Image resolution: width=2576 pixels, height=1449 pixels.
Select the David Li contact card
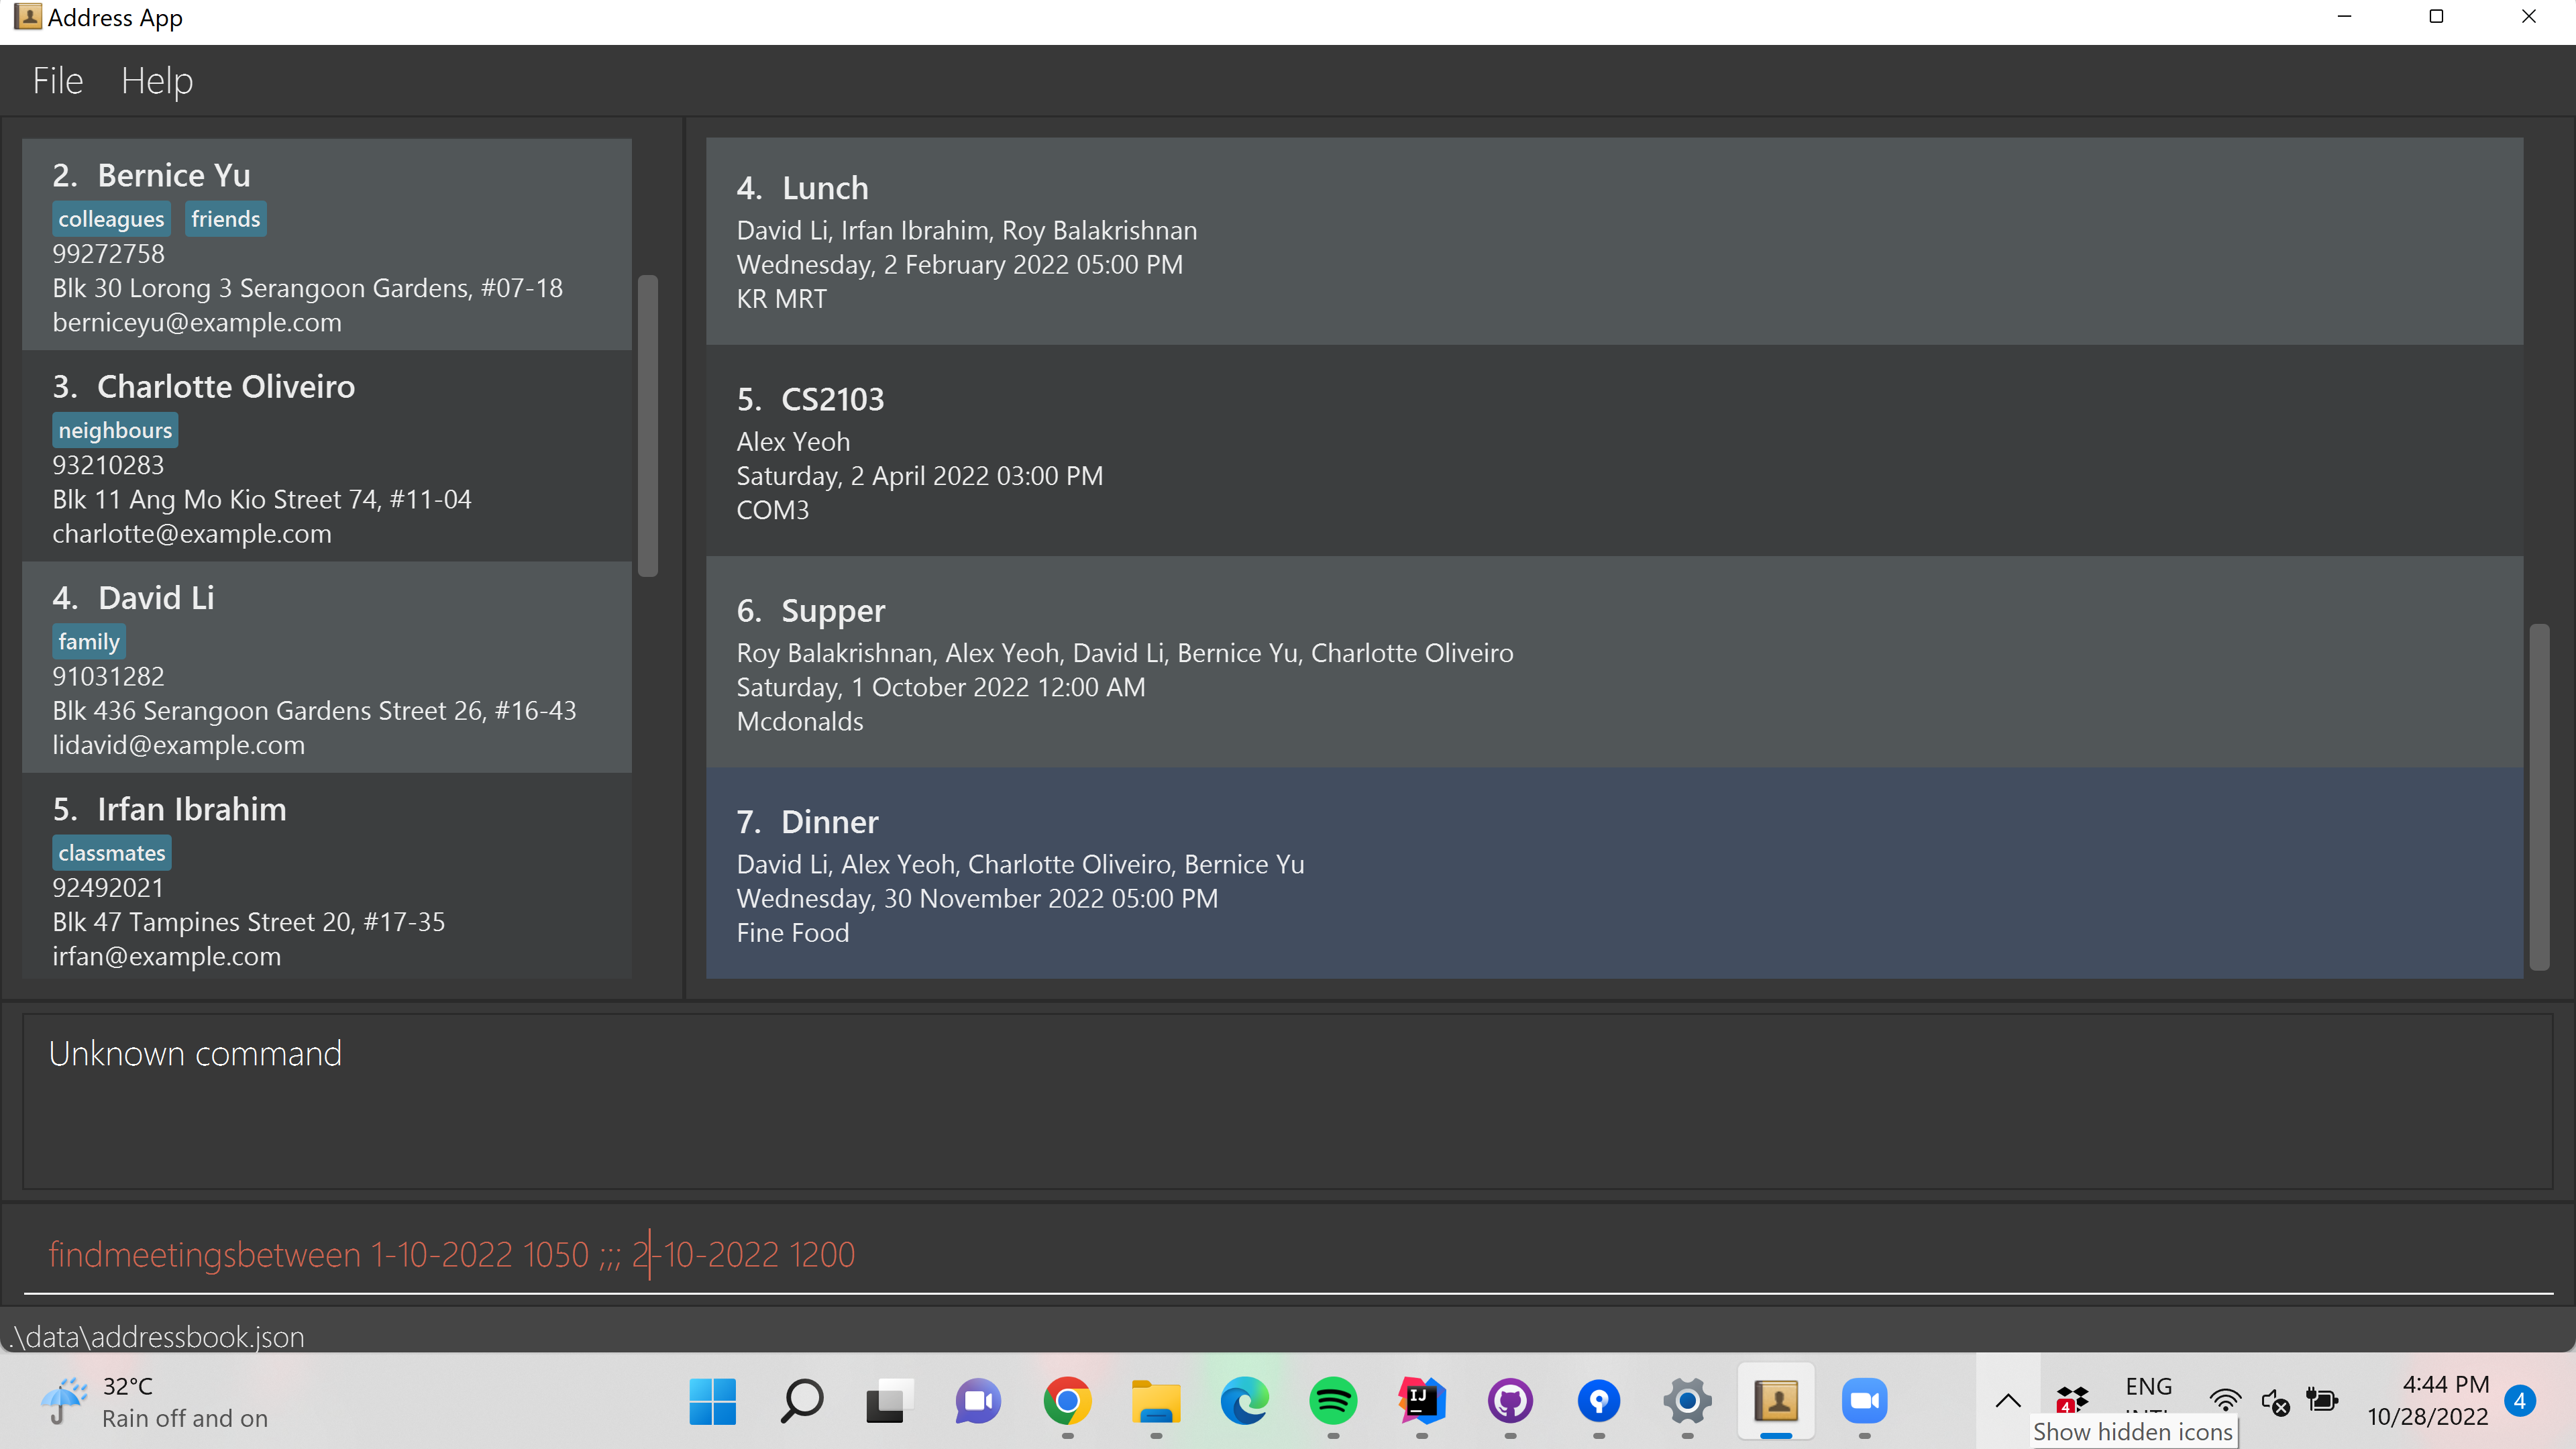pos(326,667)
